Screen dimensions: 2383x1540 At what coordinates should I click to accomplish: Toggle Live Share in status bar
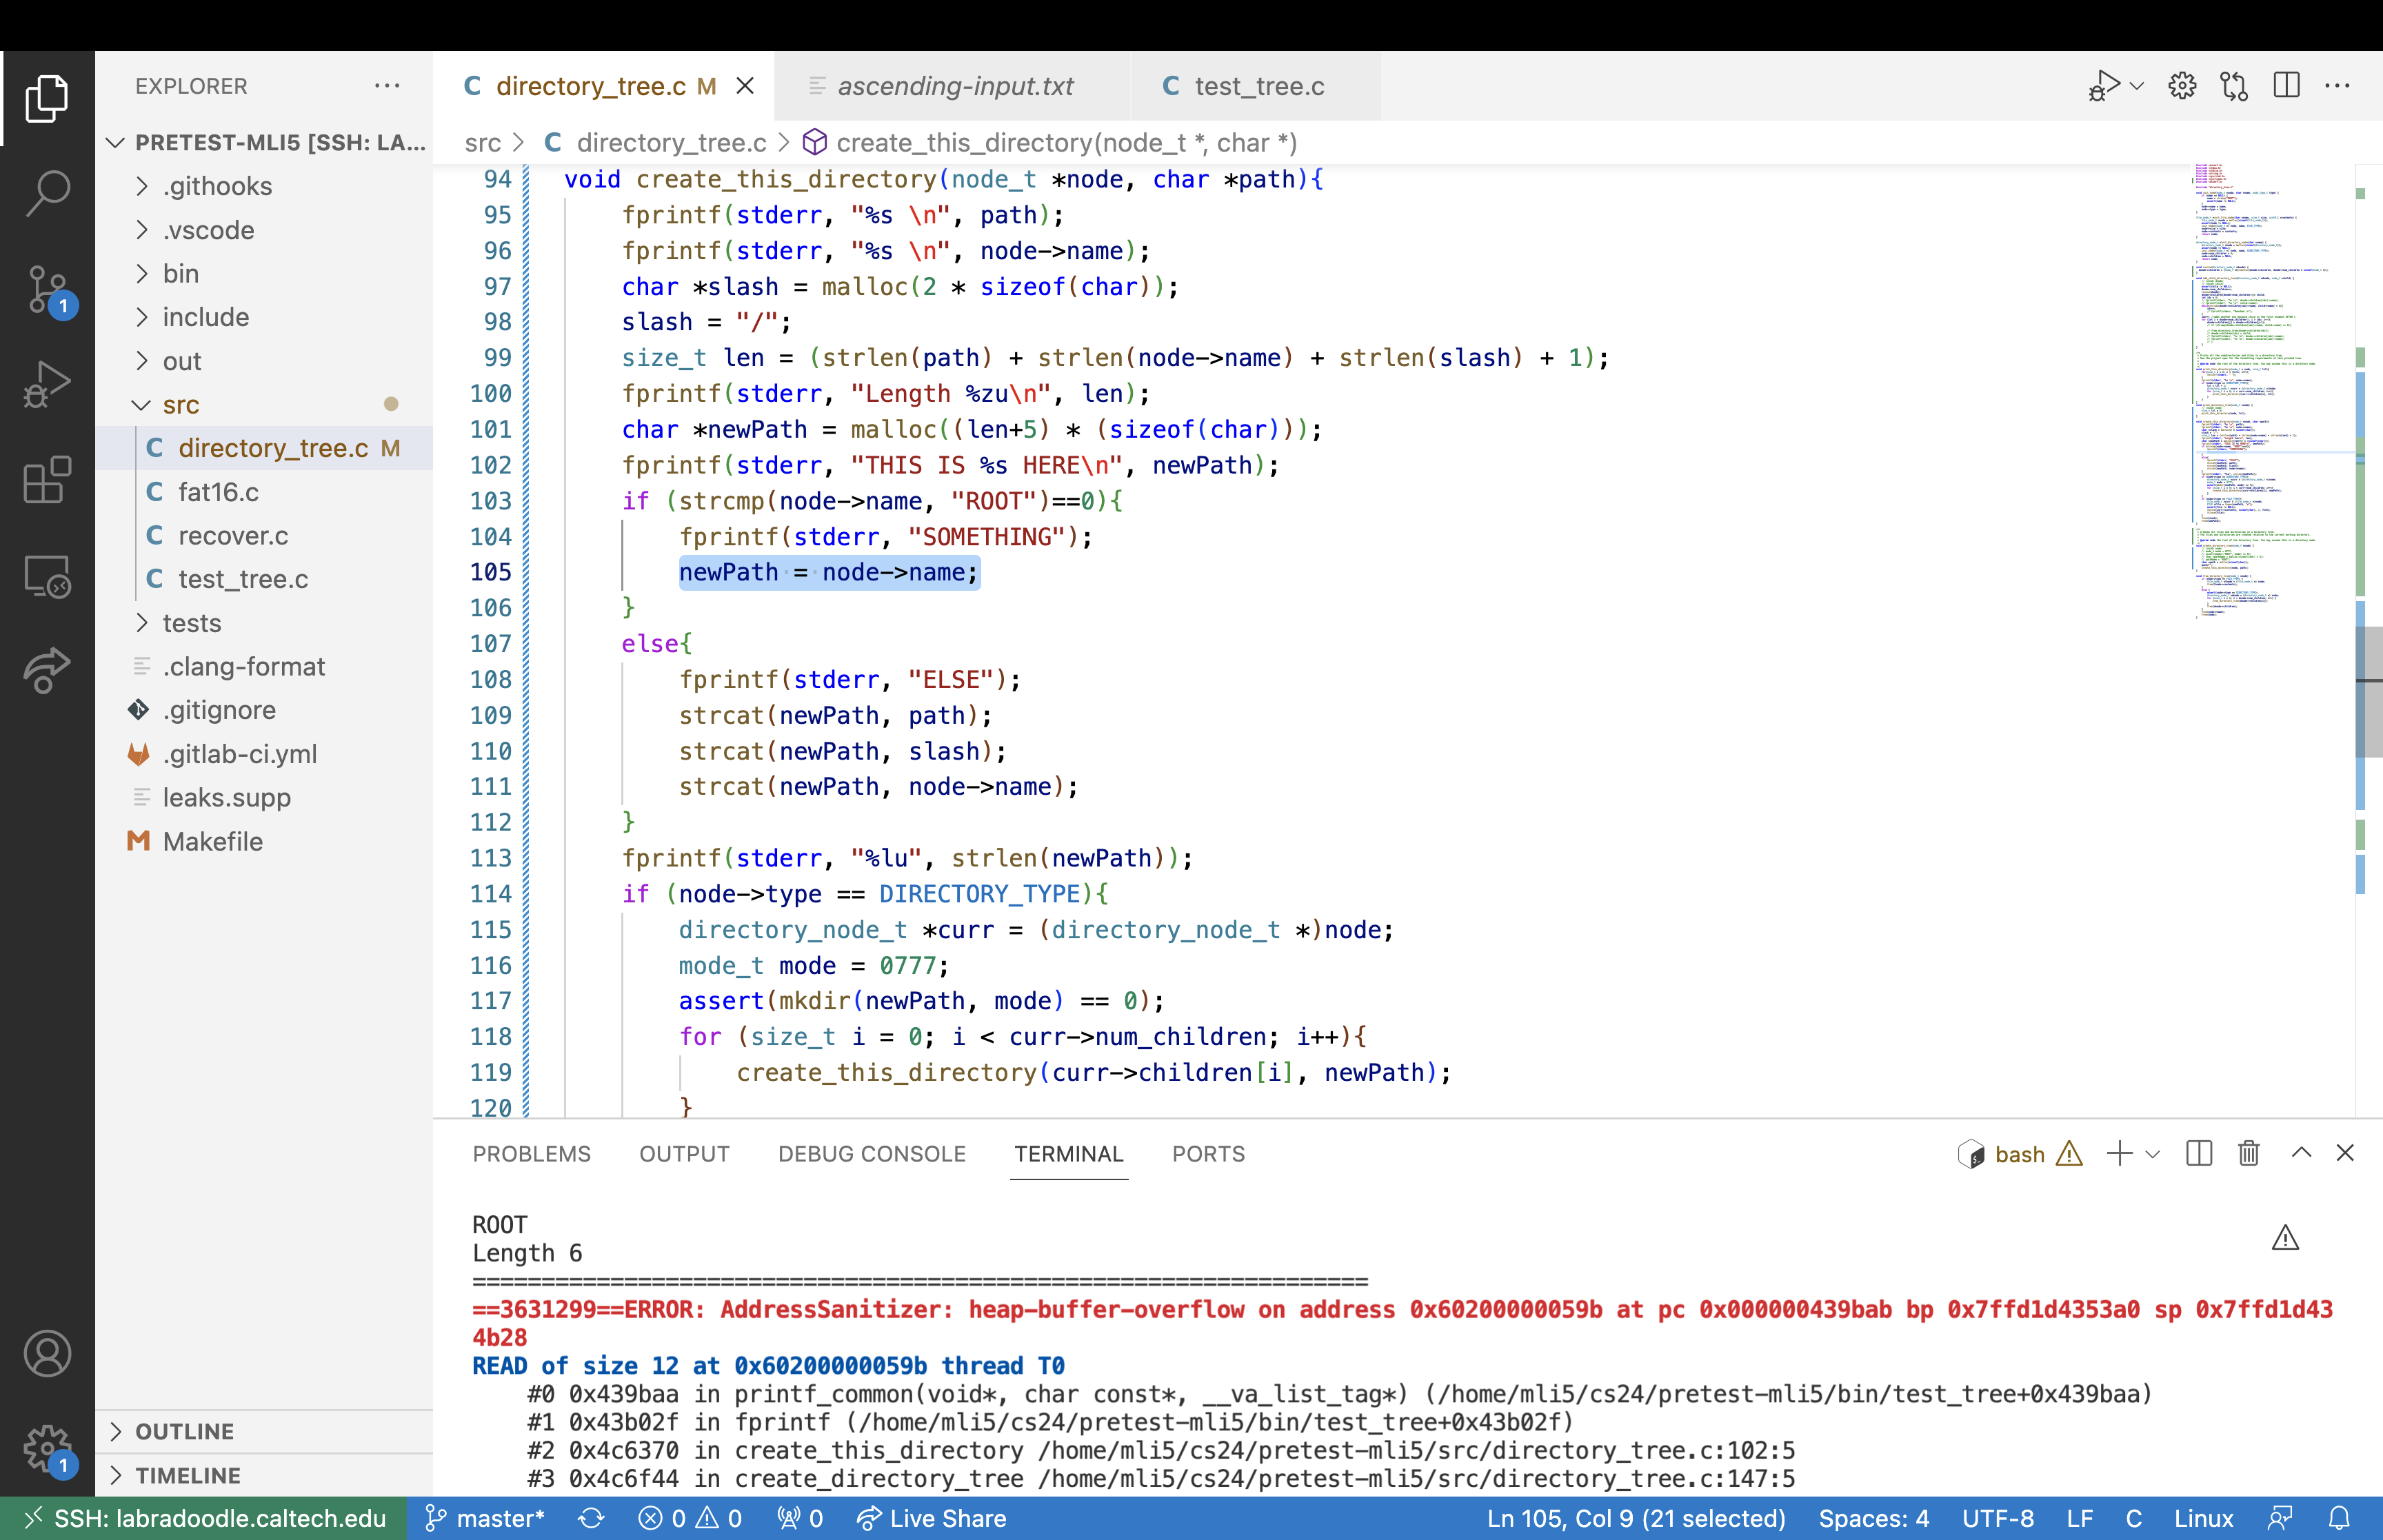(x=931, y=1518)
